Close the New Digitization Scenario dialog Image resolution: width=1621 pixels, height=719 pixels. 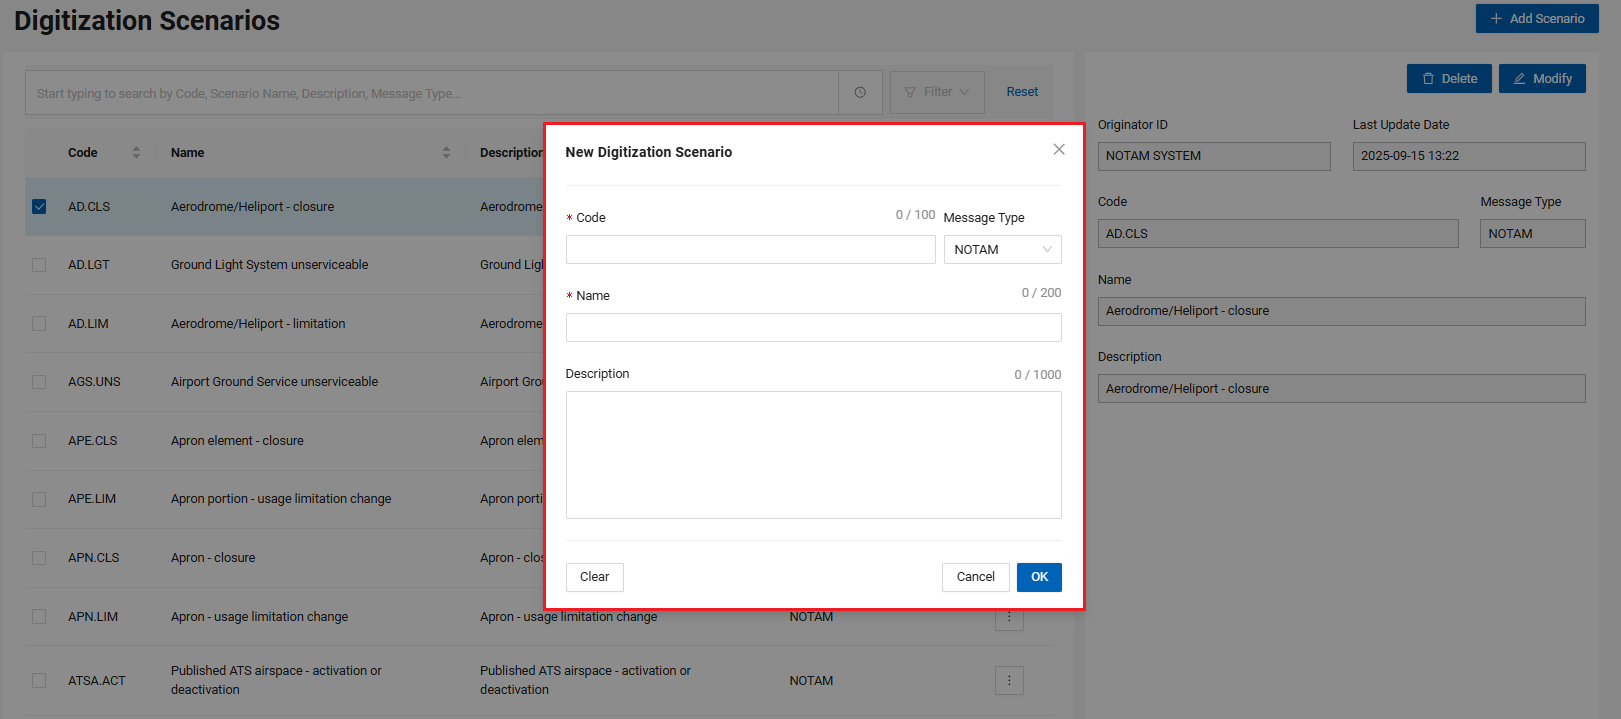[x=1059, y=150]
